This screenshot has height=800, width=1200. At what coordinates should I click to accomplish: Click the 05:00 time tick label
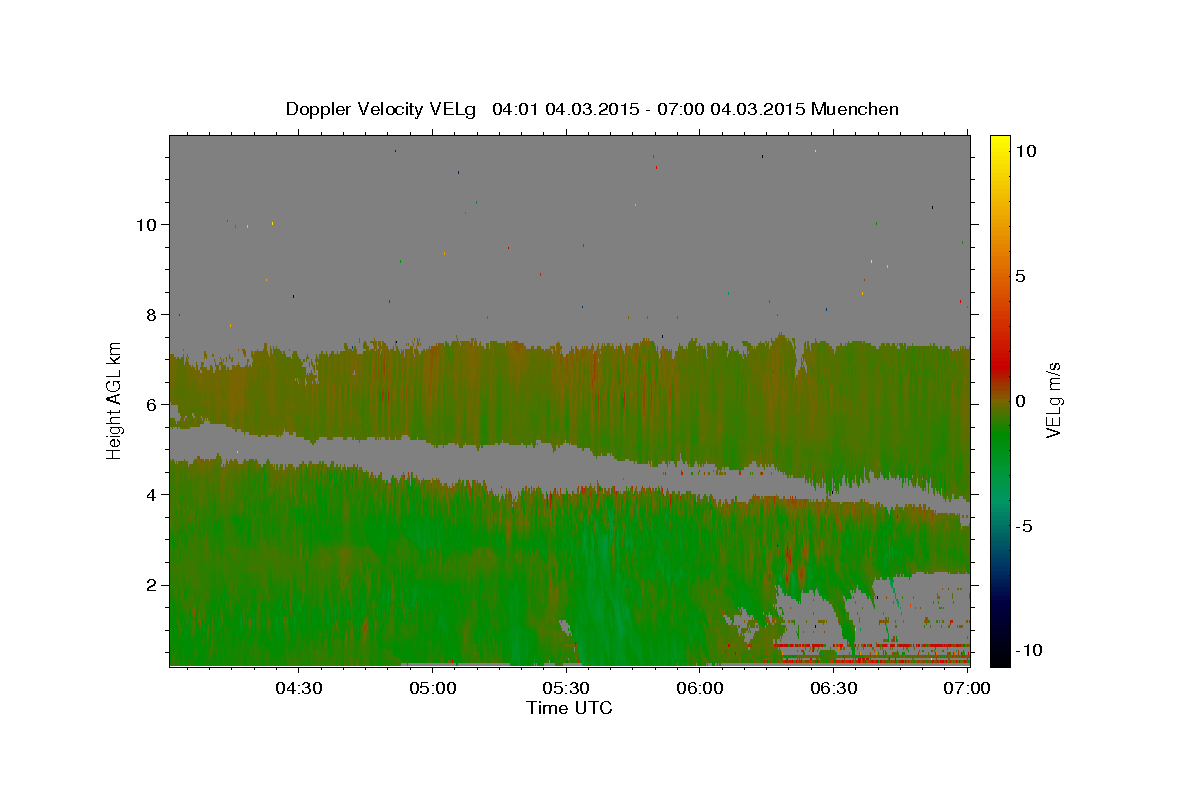pos(432,688)
